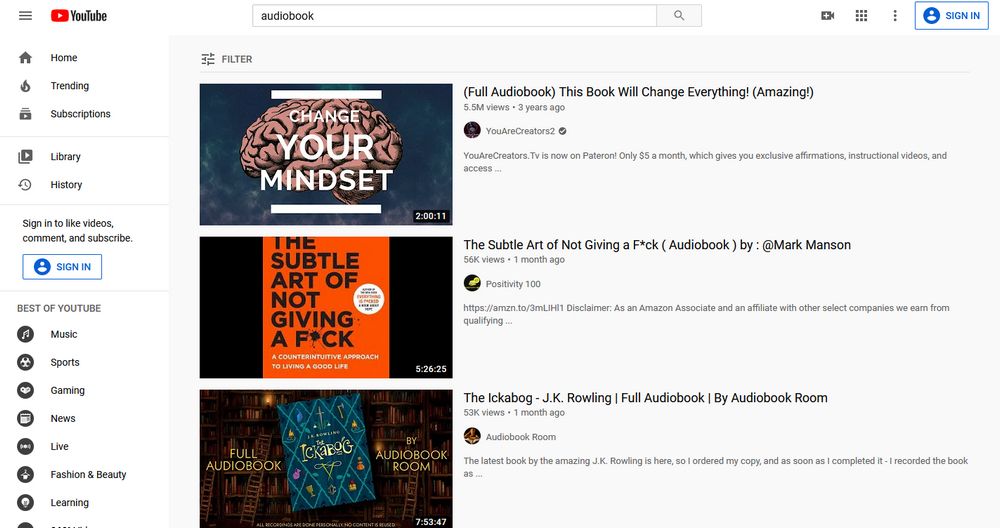Open Live label in sidebar

[x=59, y=446]
